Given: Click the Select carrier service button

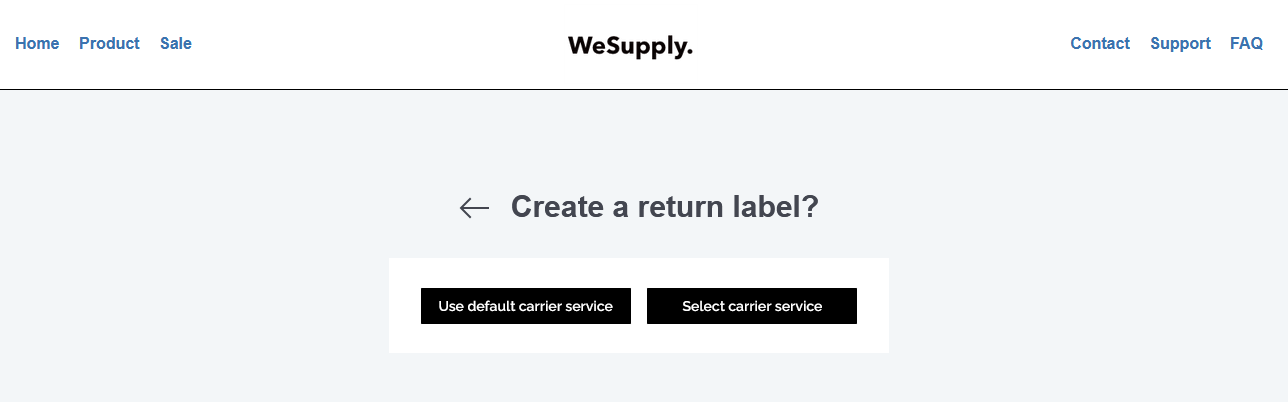Looking at the screenshot, I should [752, 306].
